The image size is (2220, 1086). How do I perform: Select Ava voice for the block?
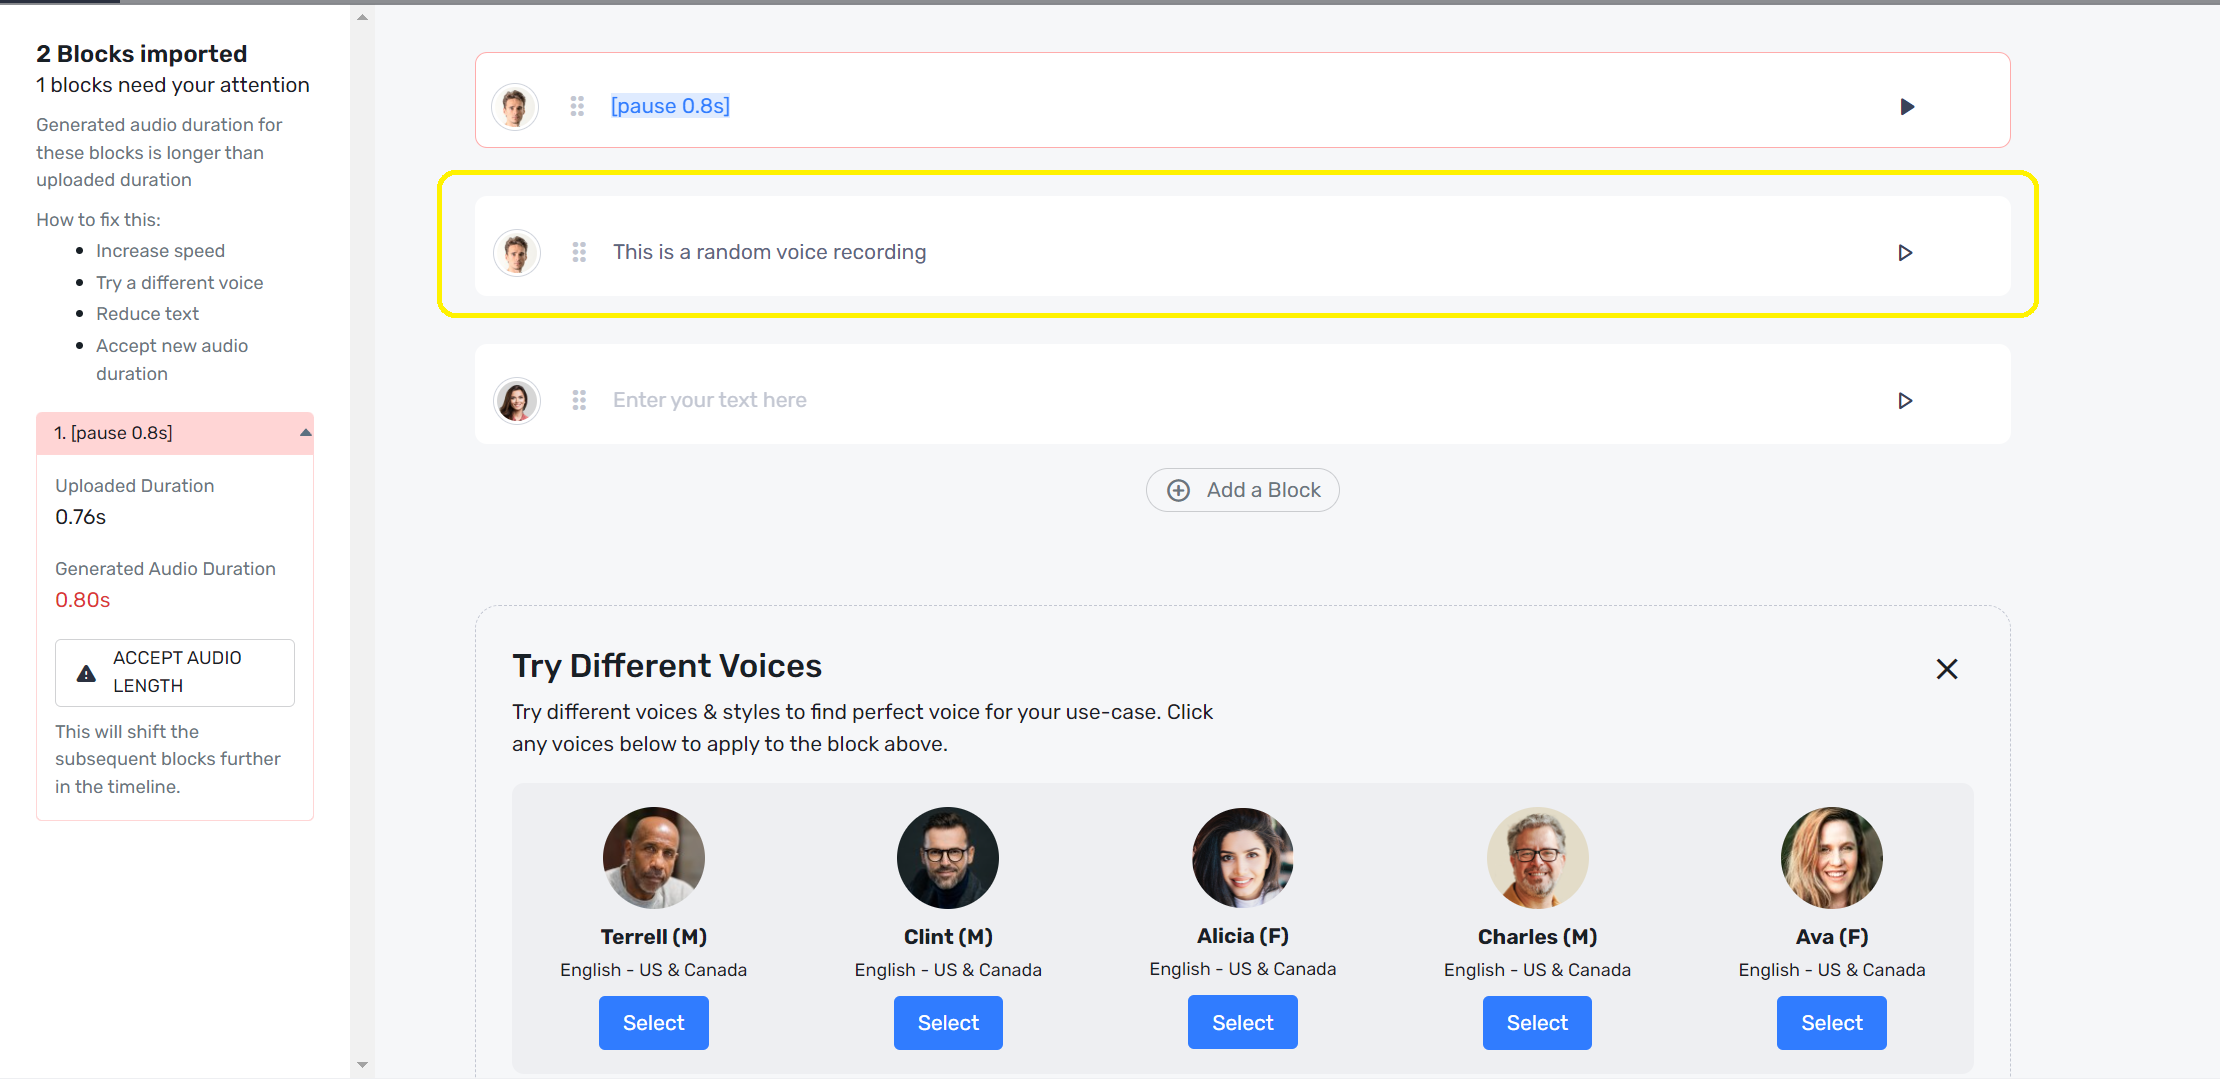point(1832,1022)
